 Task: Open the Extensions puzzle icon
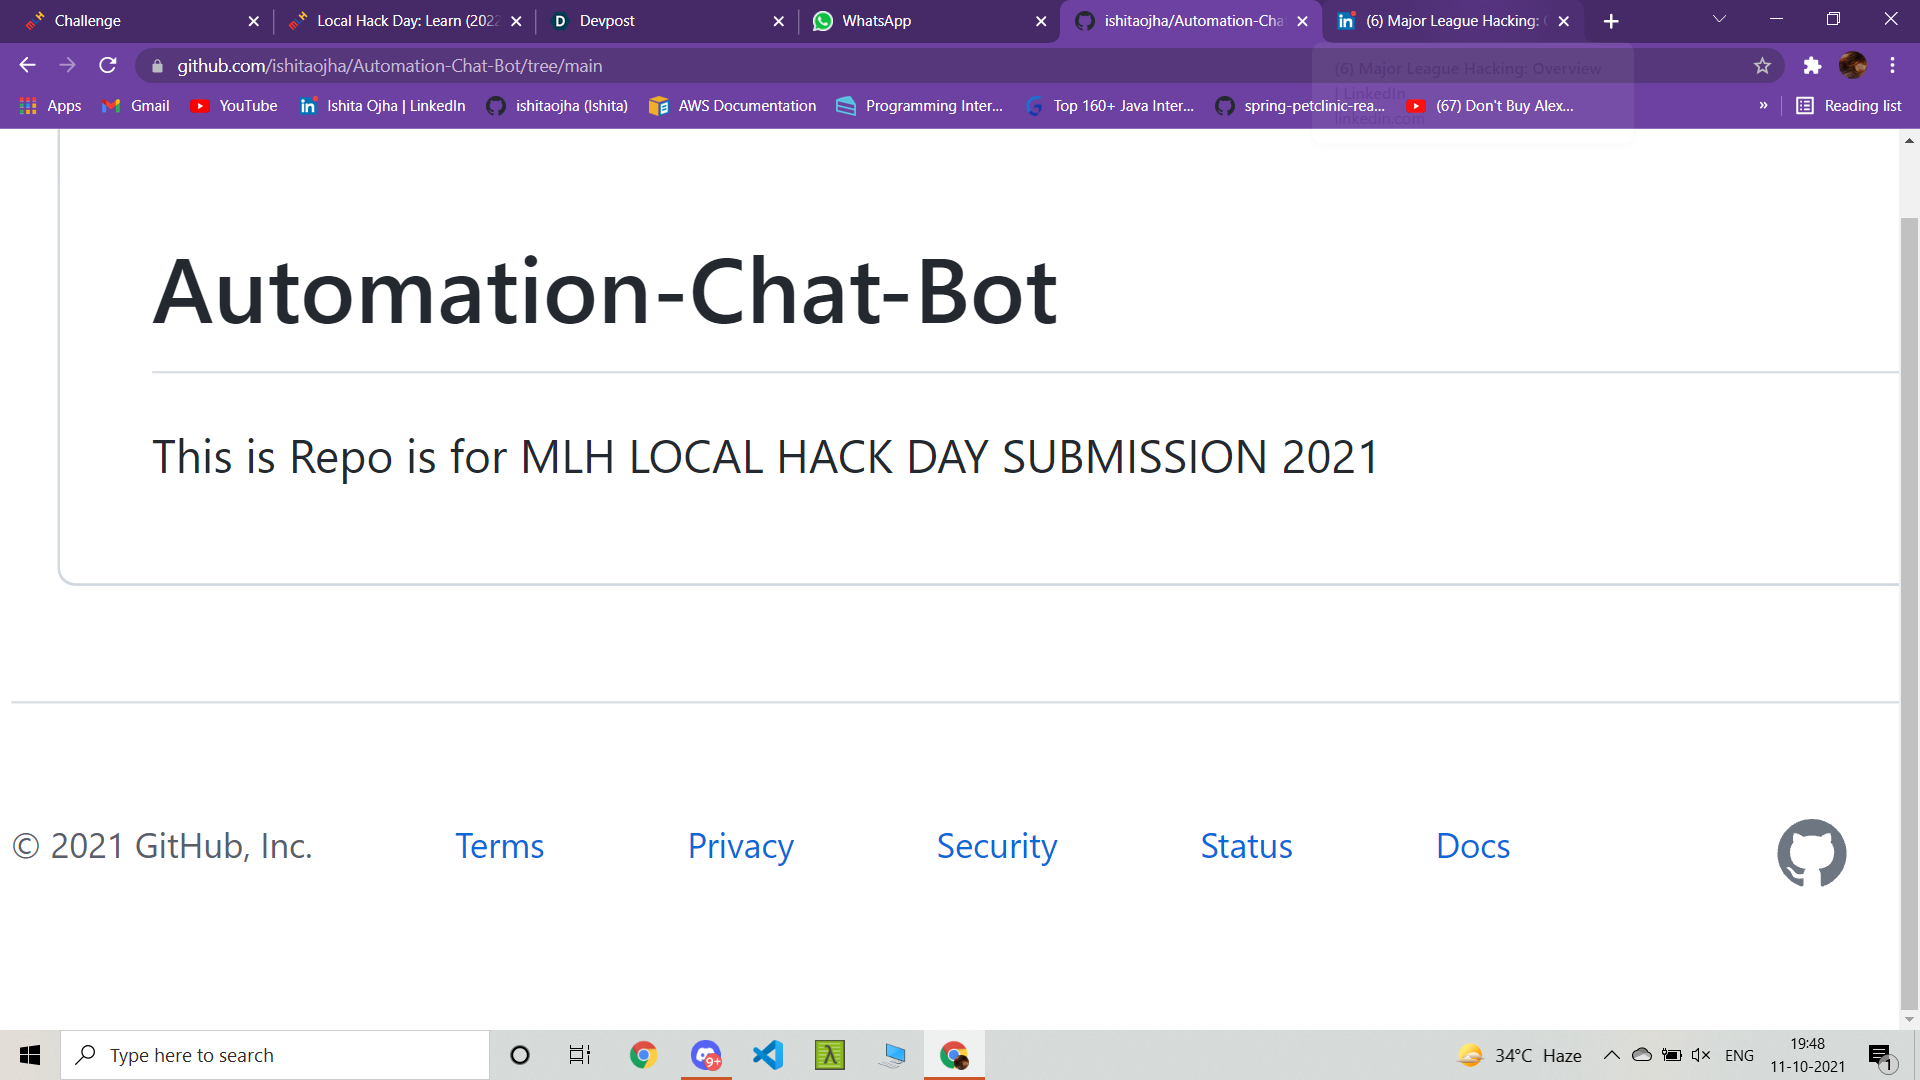click(1812, 66)
